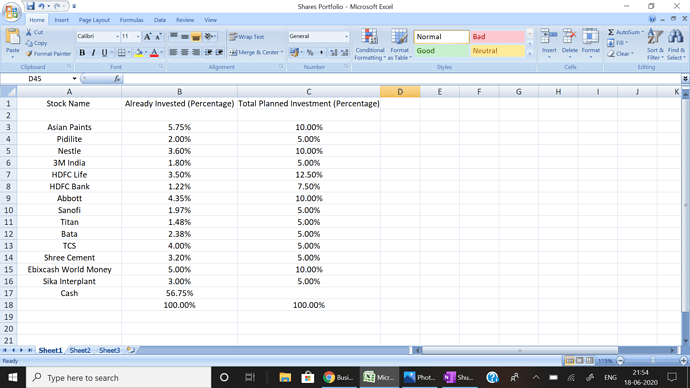Open Conditional Formatting in the ribbon
Viewport: 690px width, 388px height.
[370, 44]
